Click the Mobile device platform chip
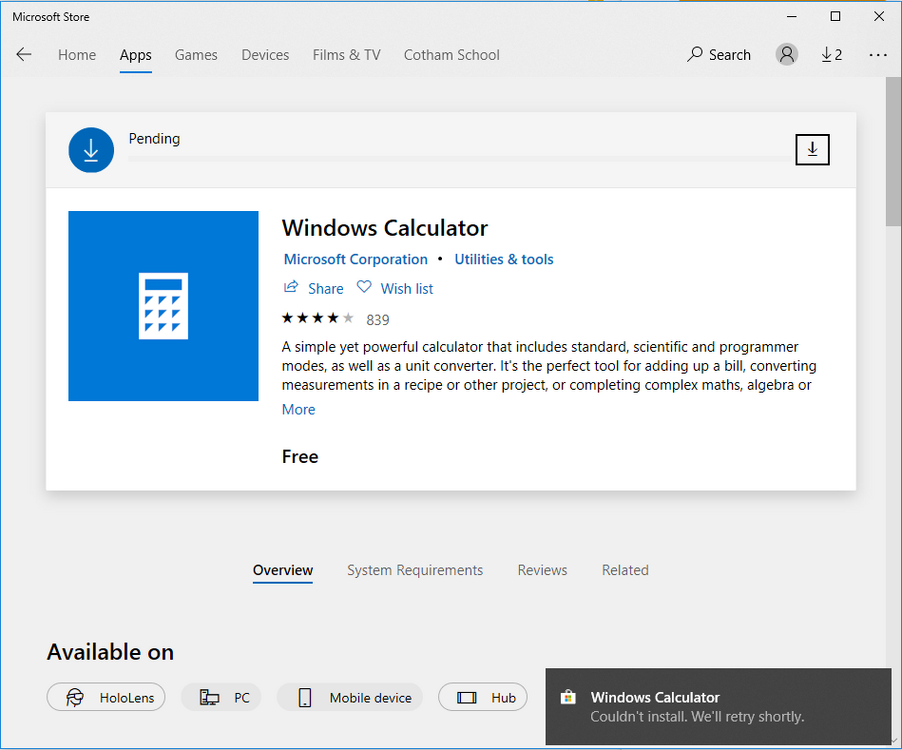The width and height of the screenshot is (902, 750). [x=350, y=697]
